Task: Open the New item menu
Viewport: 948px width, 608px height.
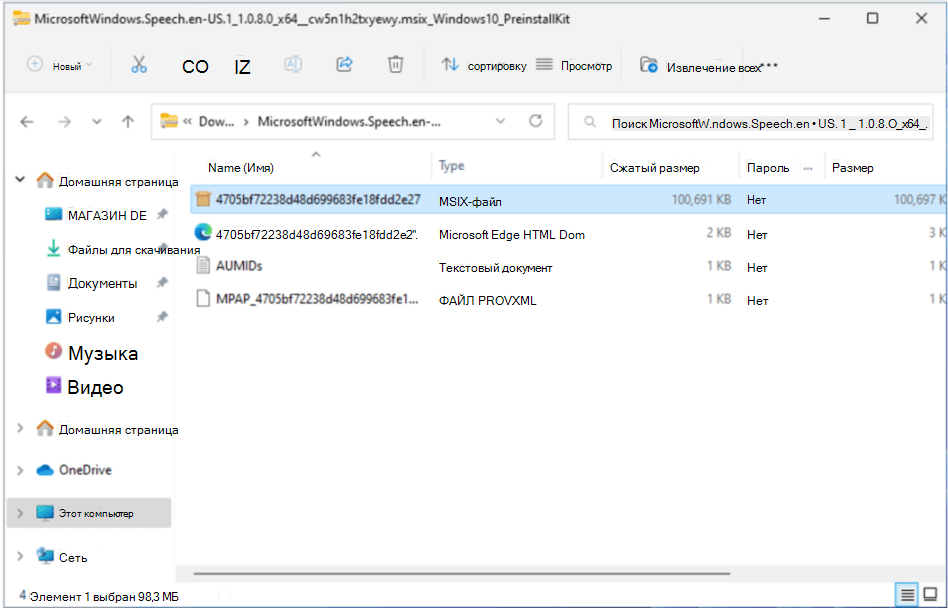Action: pos(59,65)
